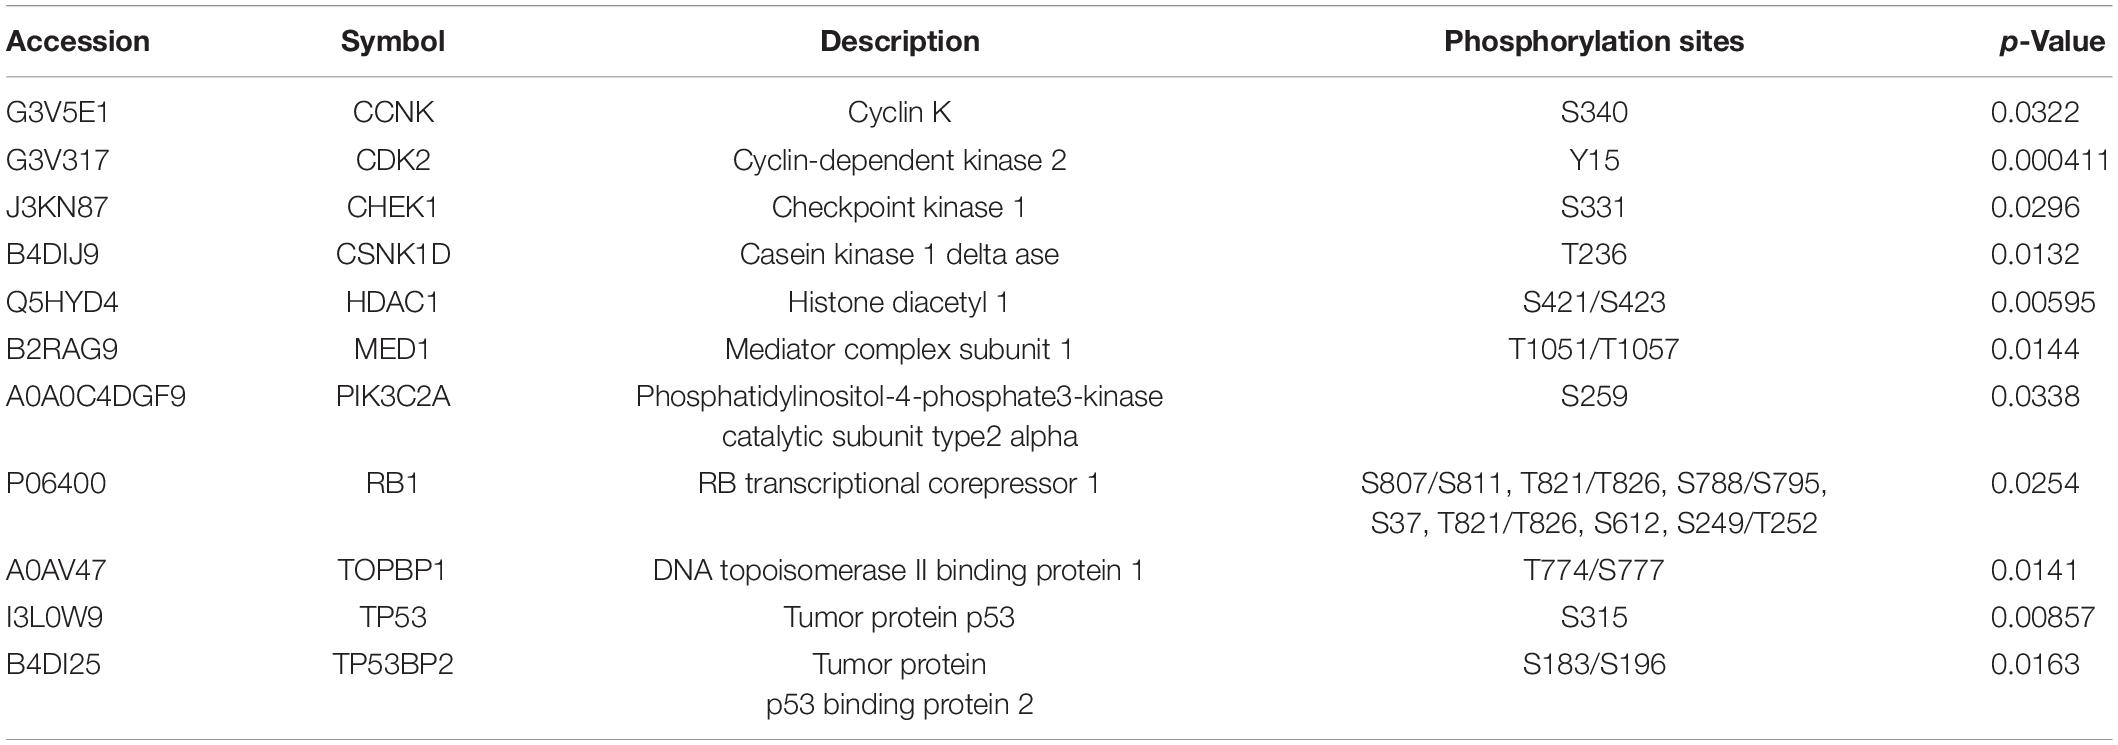Click the Phosphorylation sites column header
The width and height of the screenshot is (2118, 745).
[1594, 42]
